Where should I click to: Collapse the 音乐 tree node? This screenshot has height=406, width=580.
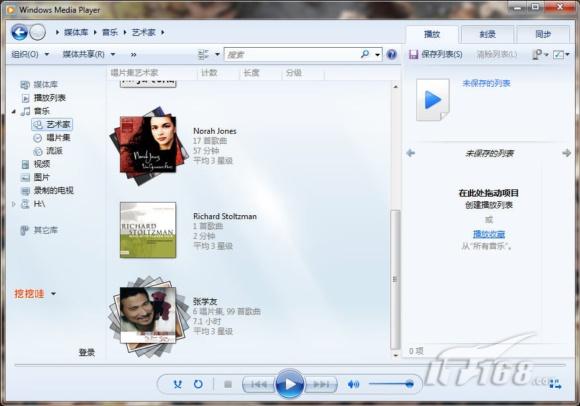coord(14,111)
